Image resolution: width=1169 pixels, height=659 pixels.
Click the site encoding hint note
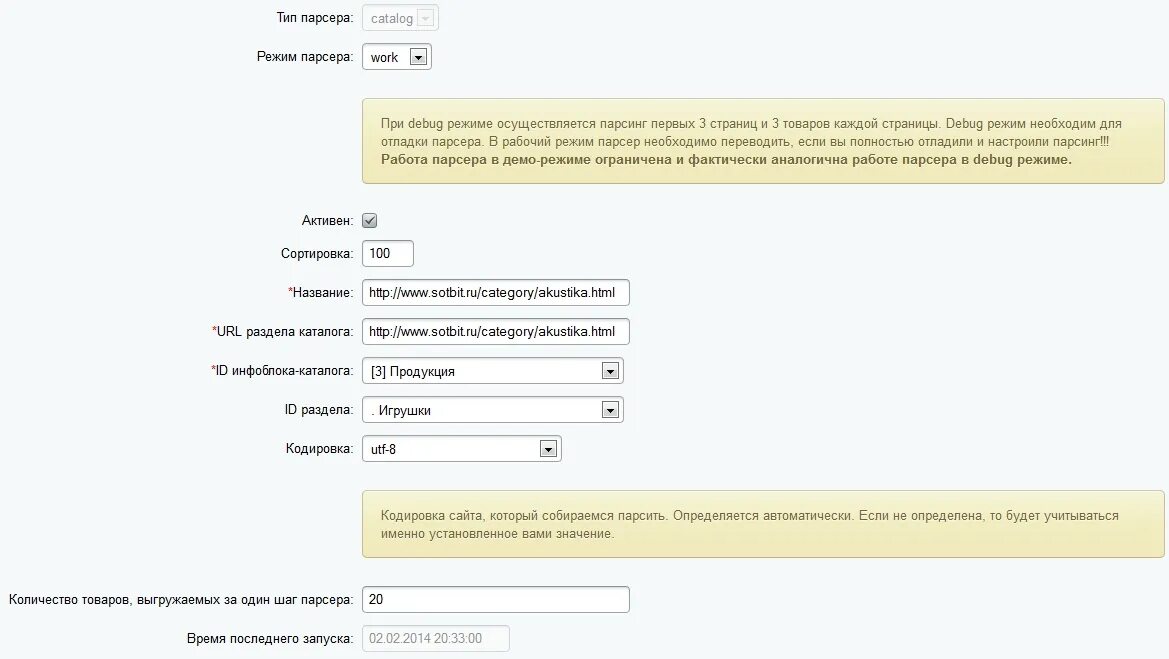pyautogui.click(x=762, y=525)
